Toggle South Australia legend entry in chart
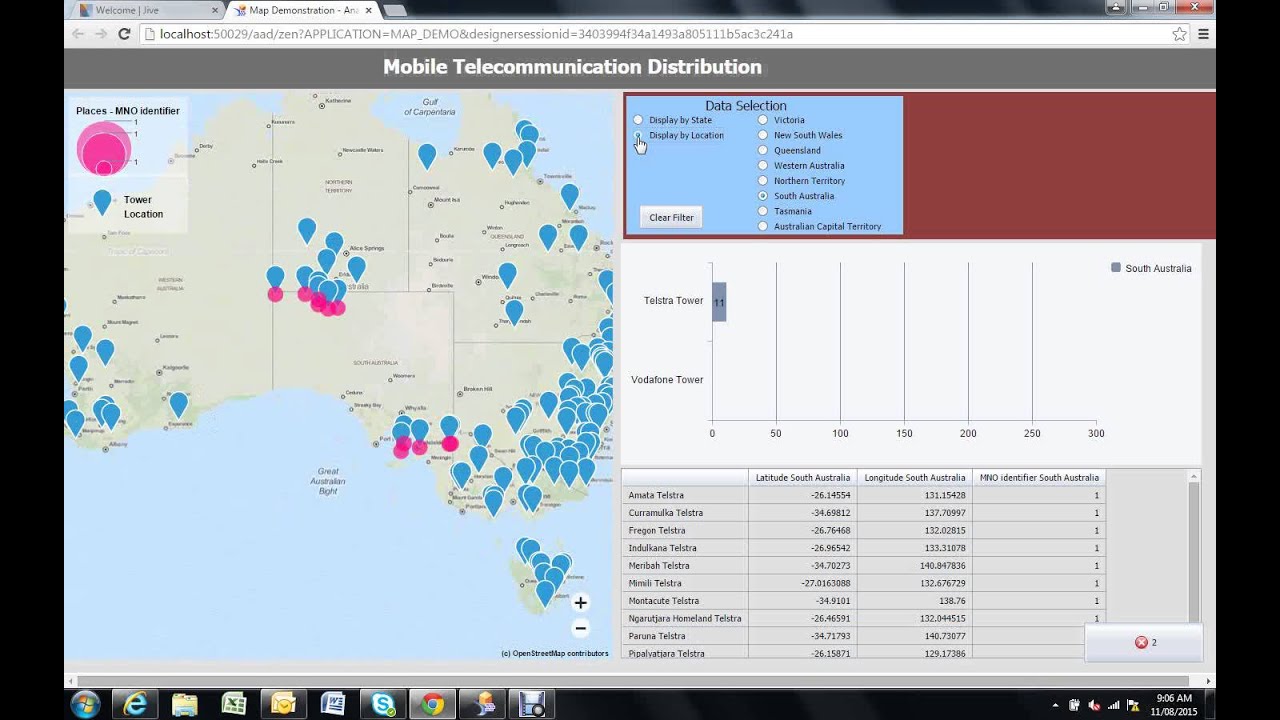 pyautogui.click(x=1151, y=268)
